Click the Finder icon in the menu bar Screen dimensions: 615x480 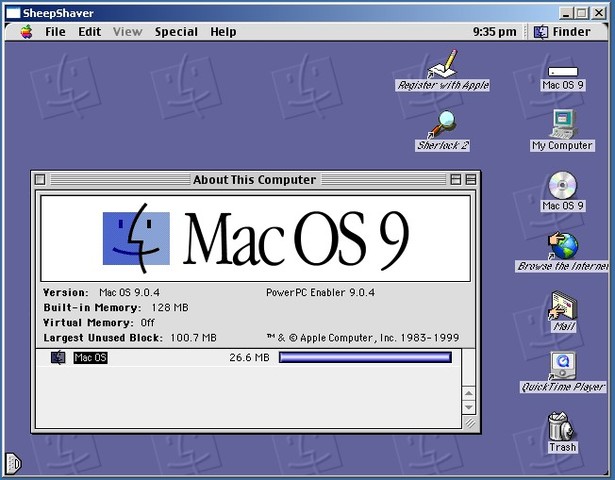(541, 32)
